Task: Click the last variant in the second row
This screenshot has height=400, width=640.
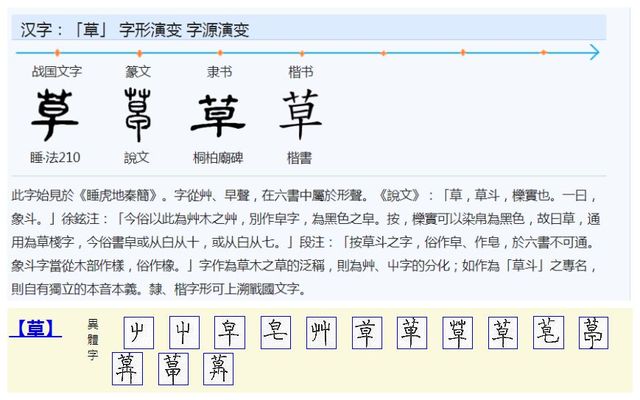Action: point(217,368)
